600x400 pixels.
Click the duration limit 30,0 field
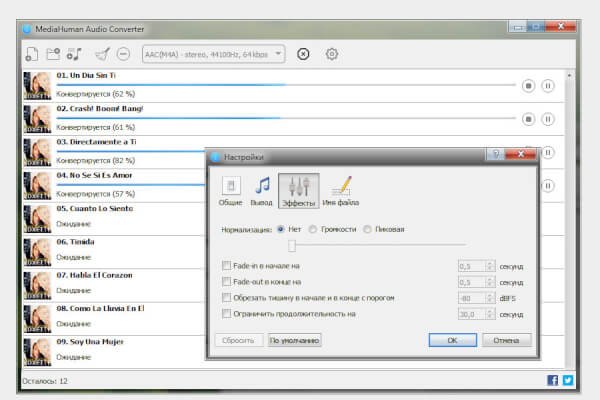click(472, 314)
